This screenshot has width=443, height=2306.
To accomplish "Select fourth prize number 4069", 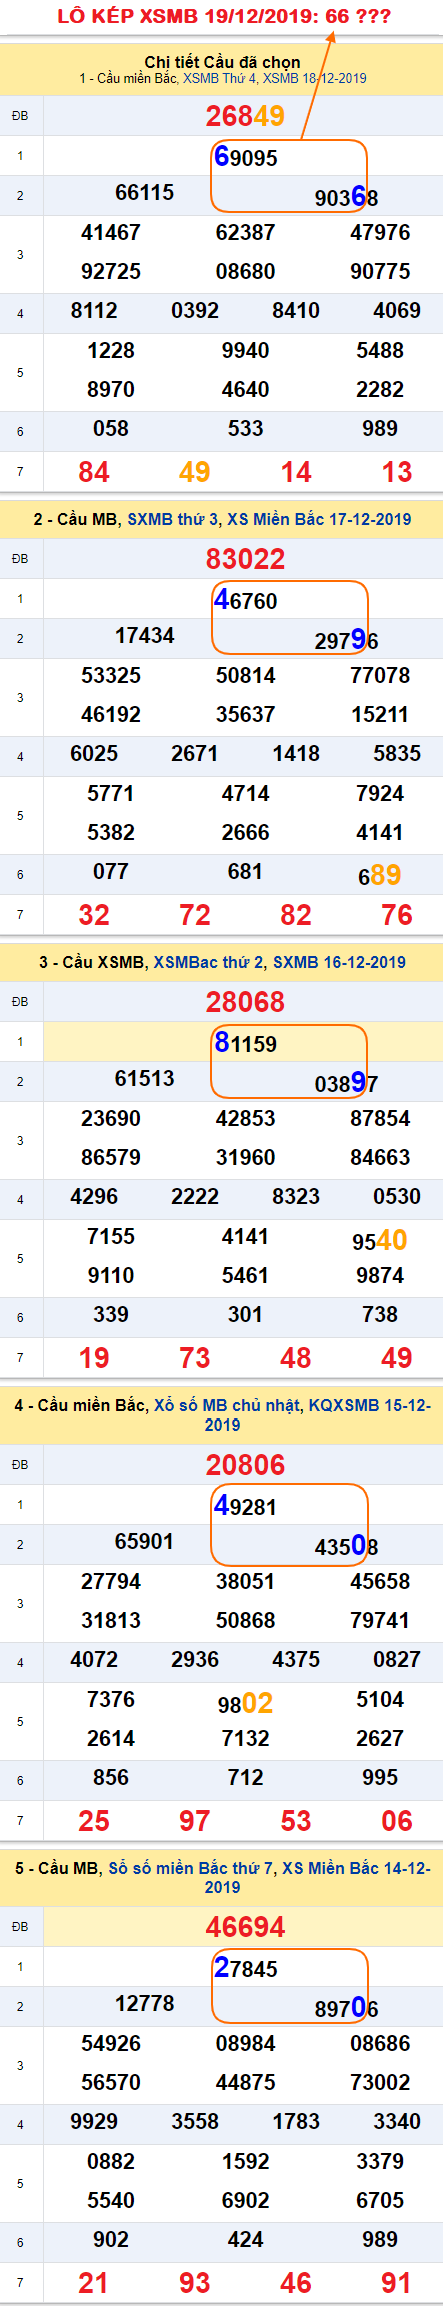I will click(x=397, y=311).
